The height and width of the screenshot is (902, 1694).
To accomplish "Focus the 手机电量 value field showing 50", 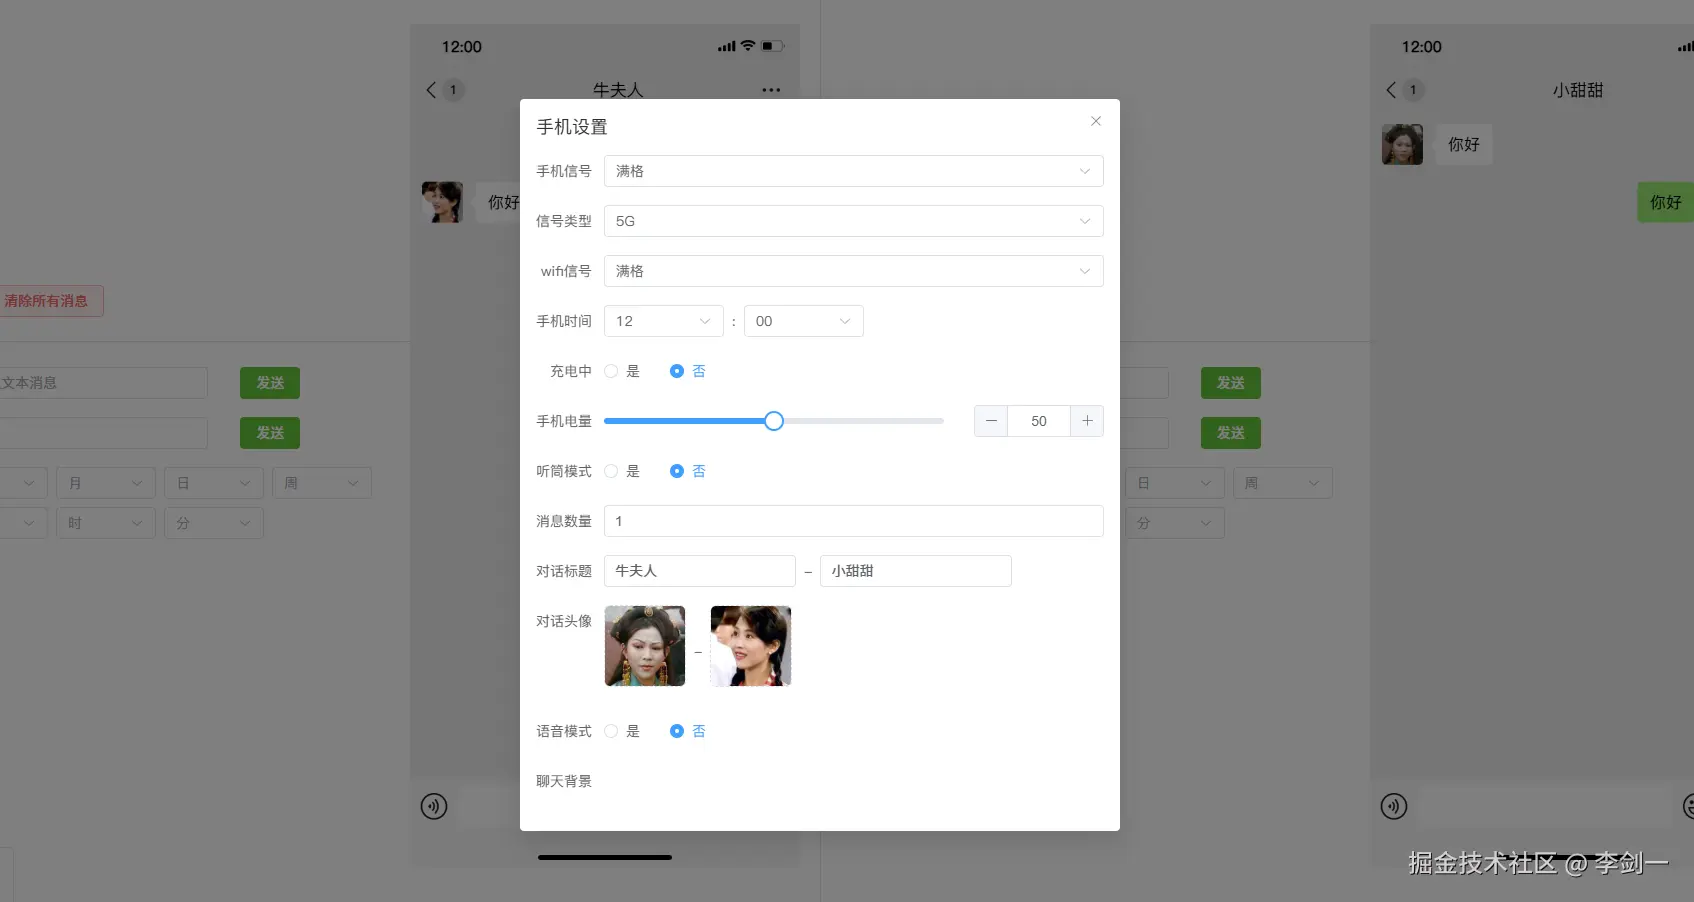I will coord(1039,421).
